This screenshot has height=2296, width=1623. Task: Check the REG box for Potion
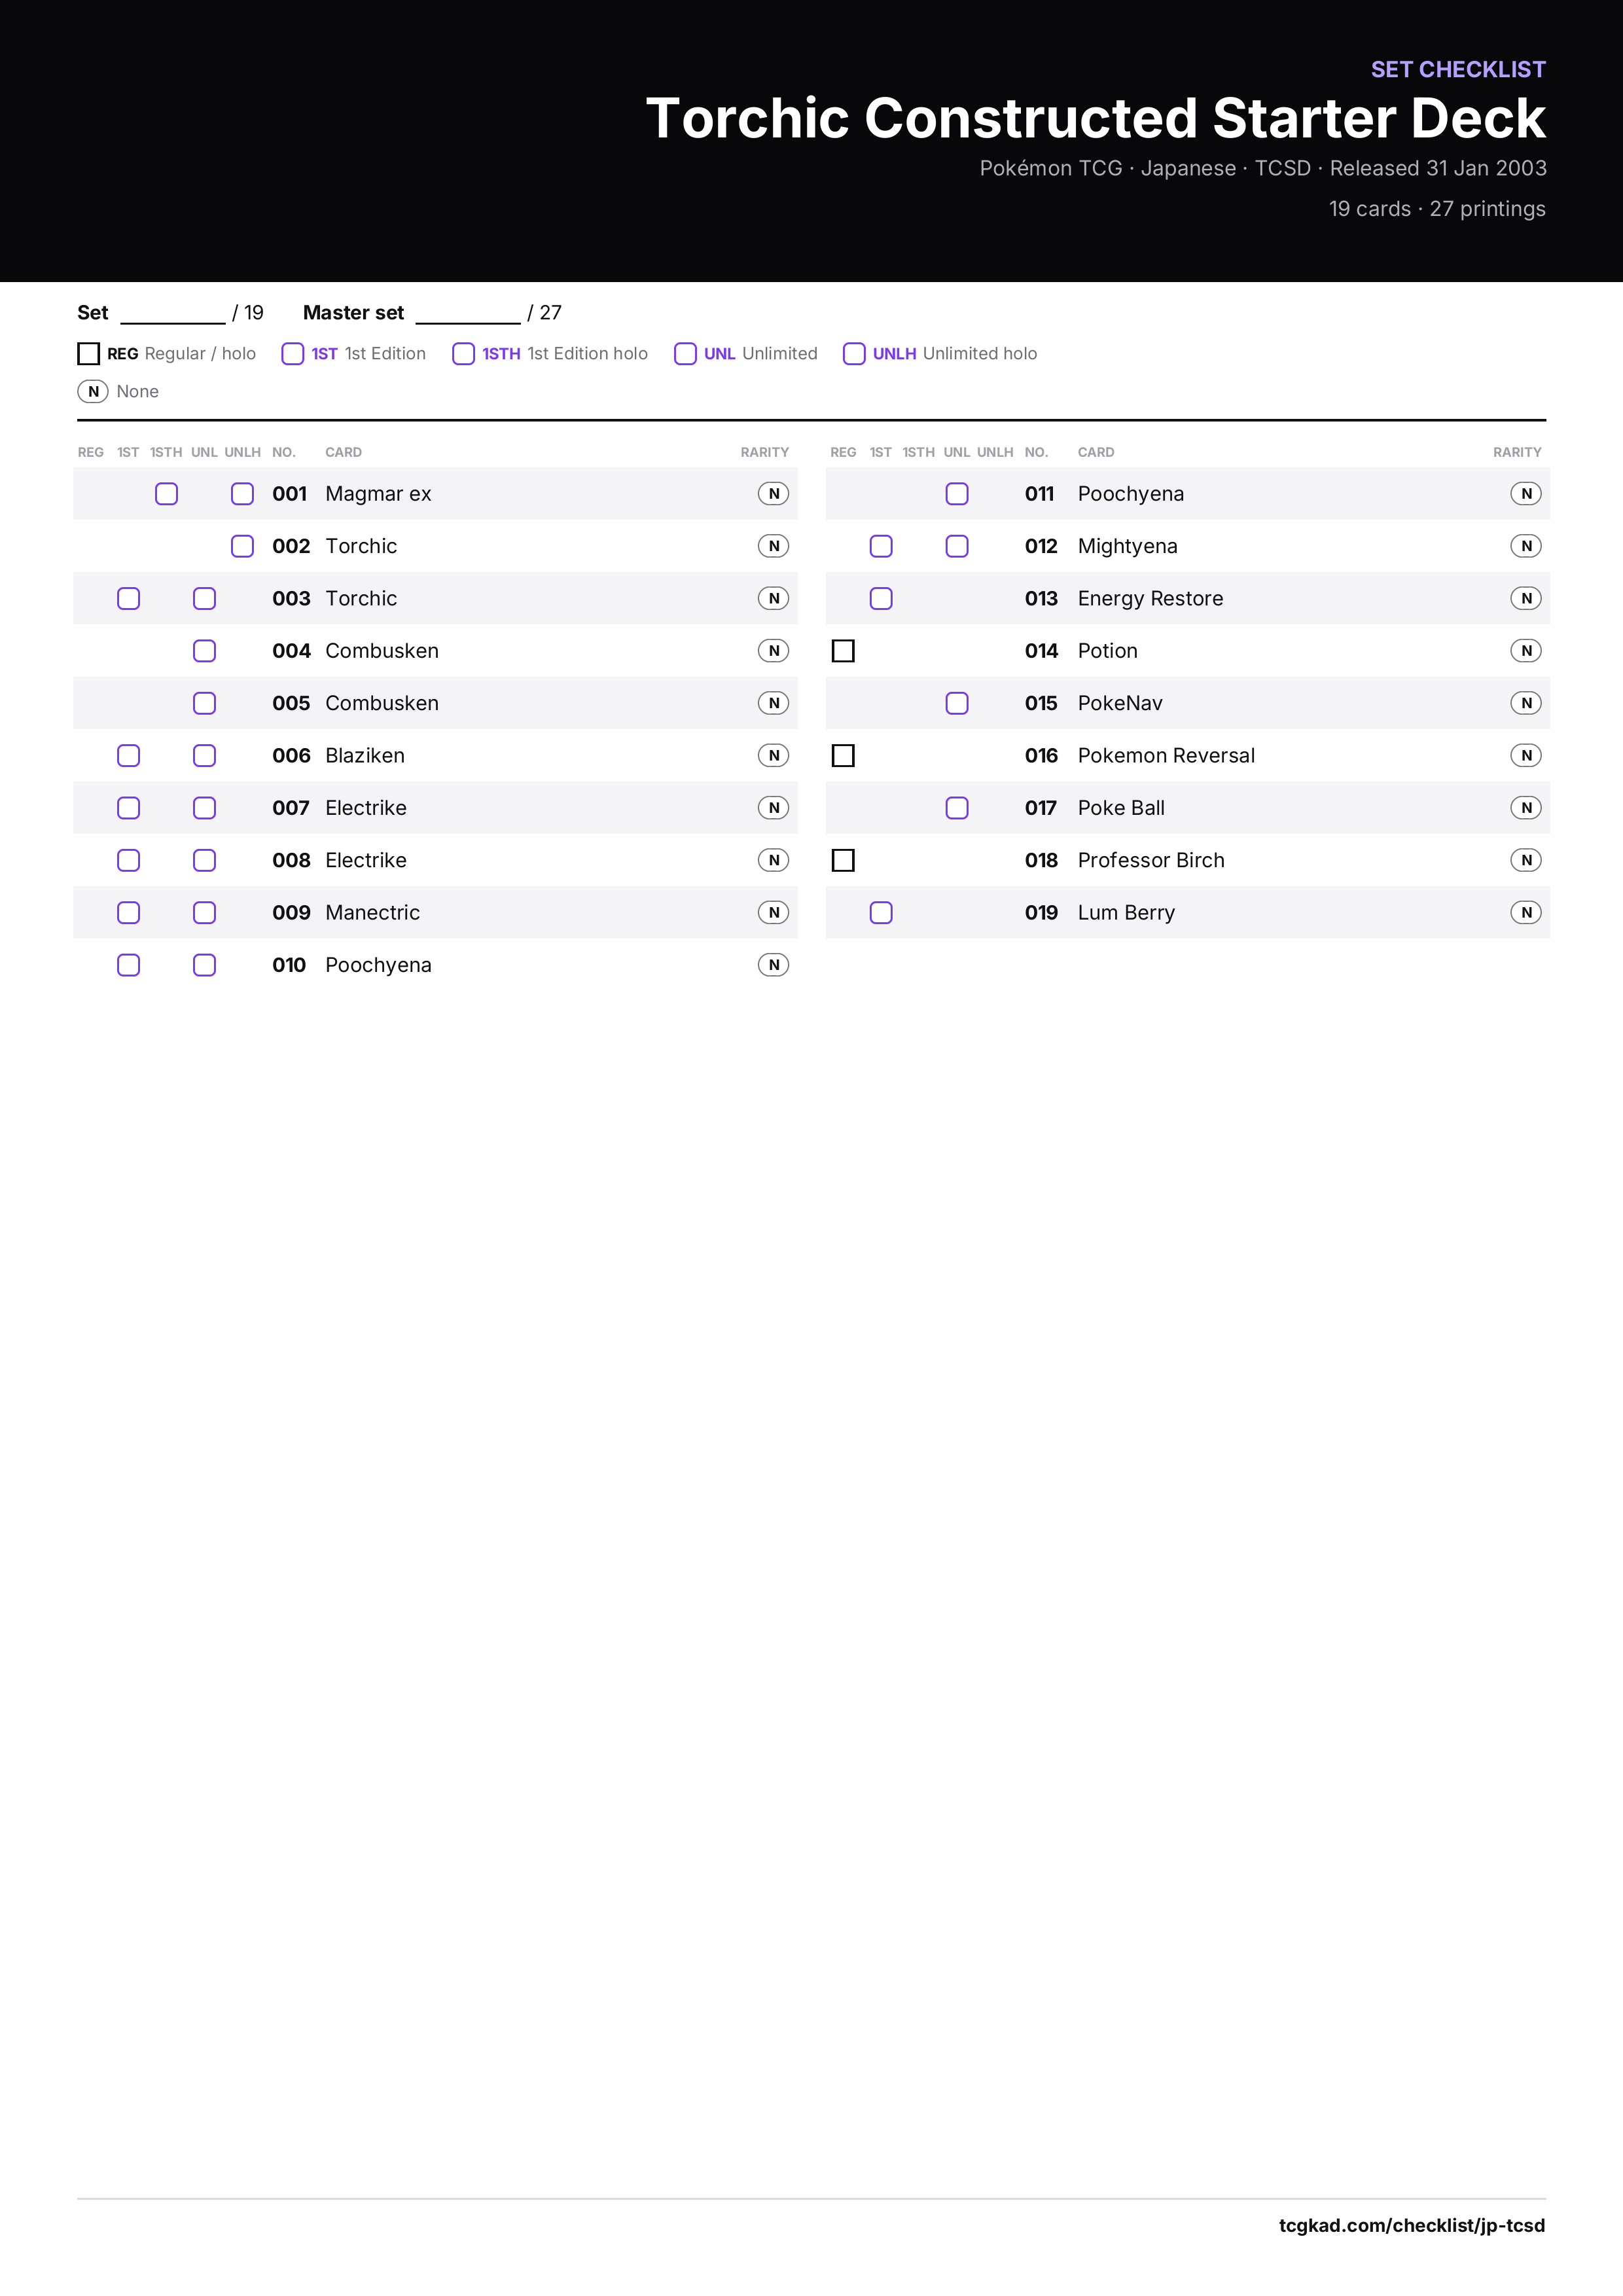(843, 651)
